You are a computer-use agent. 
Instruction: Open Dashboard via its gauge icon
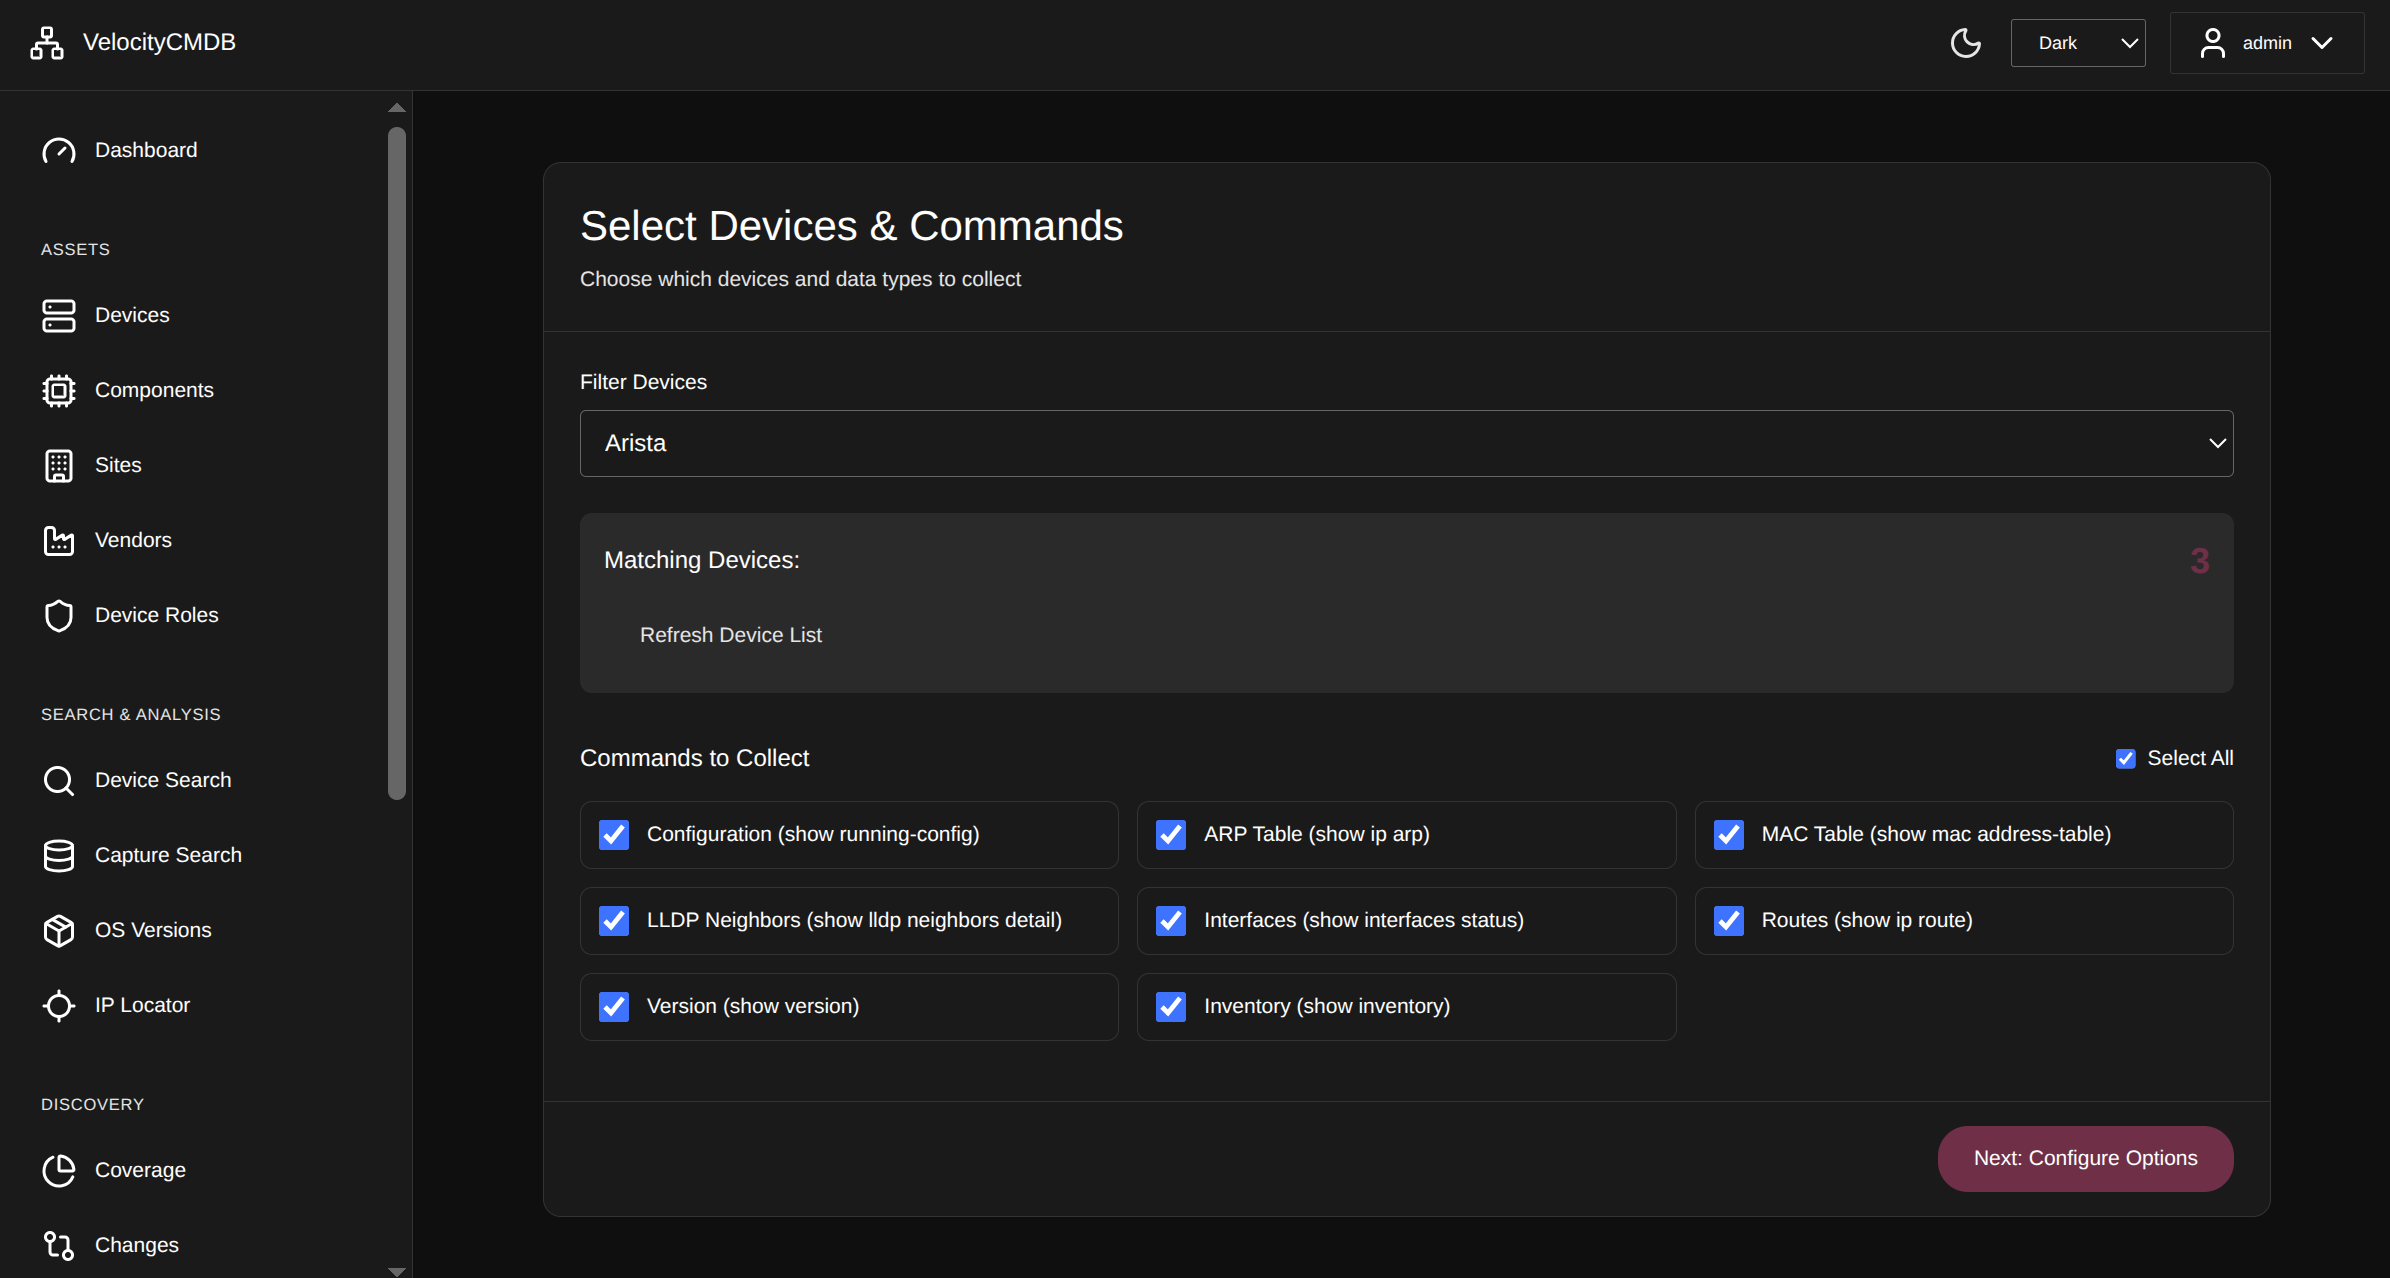(59, 151)
